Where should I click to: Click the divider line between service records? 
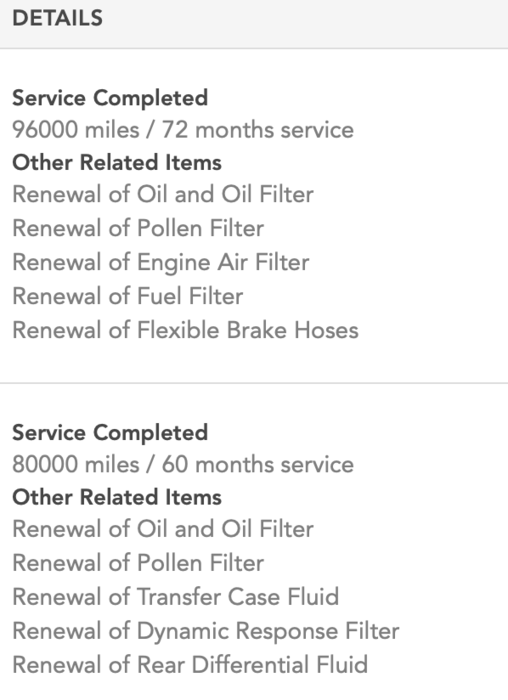point(254,383)
